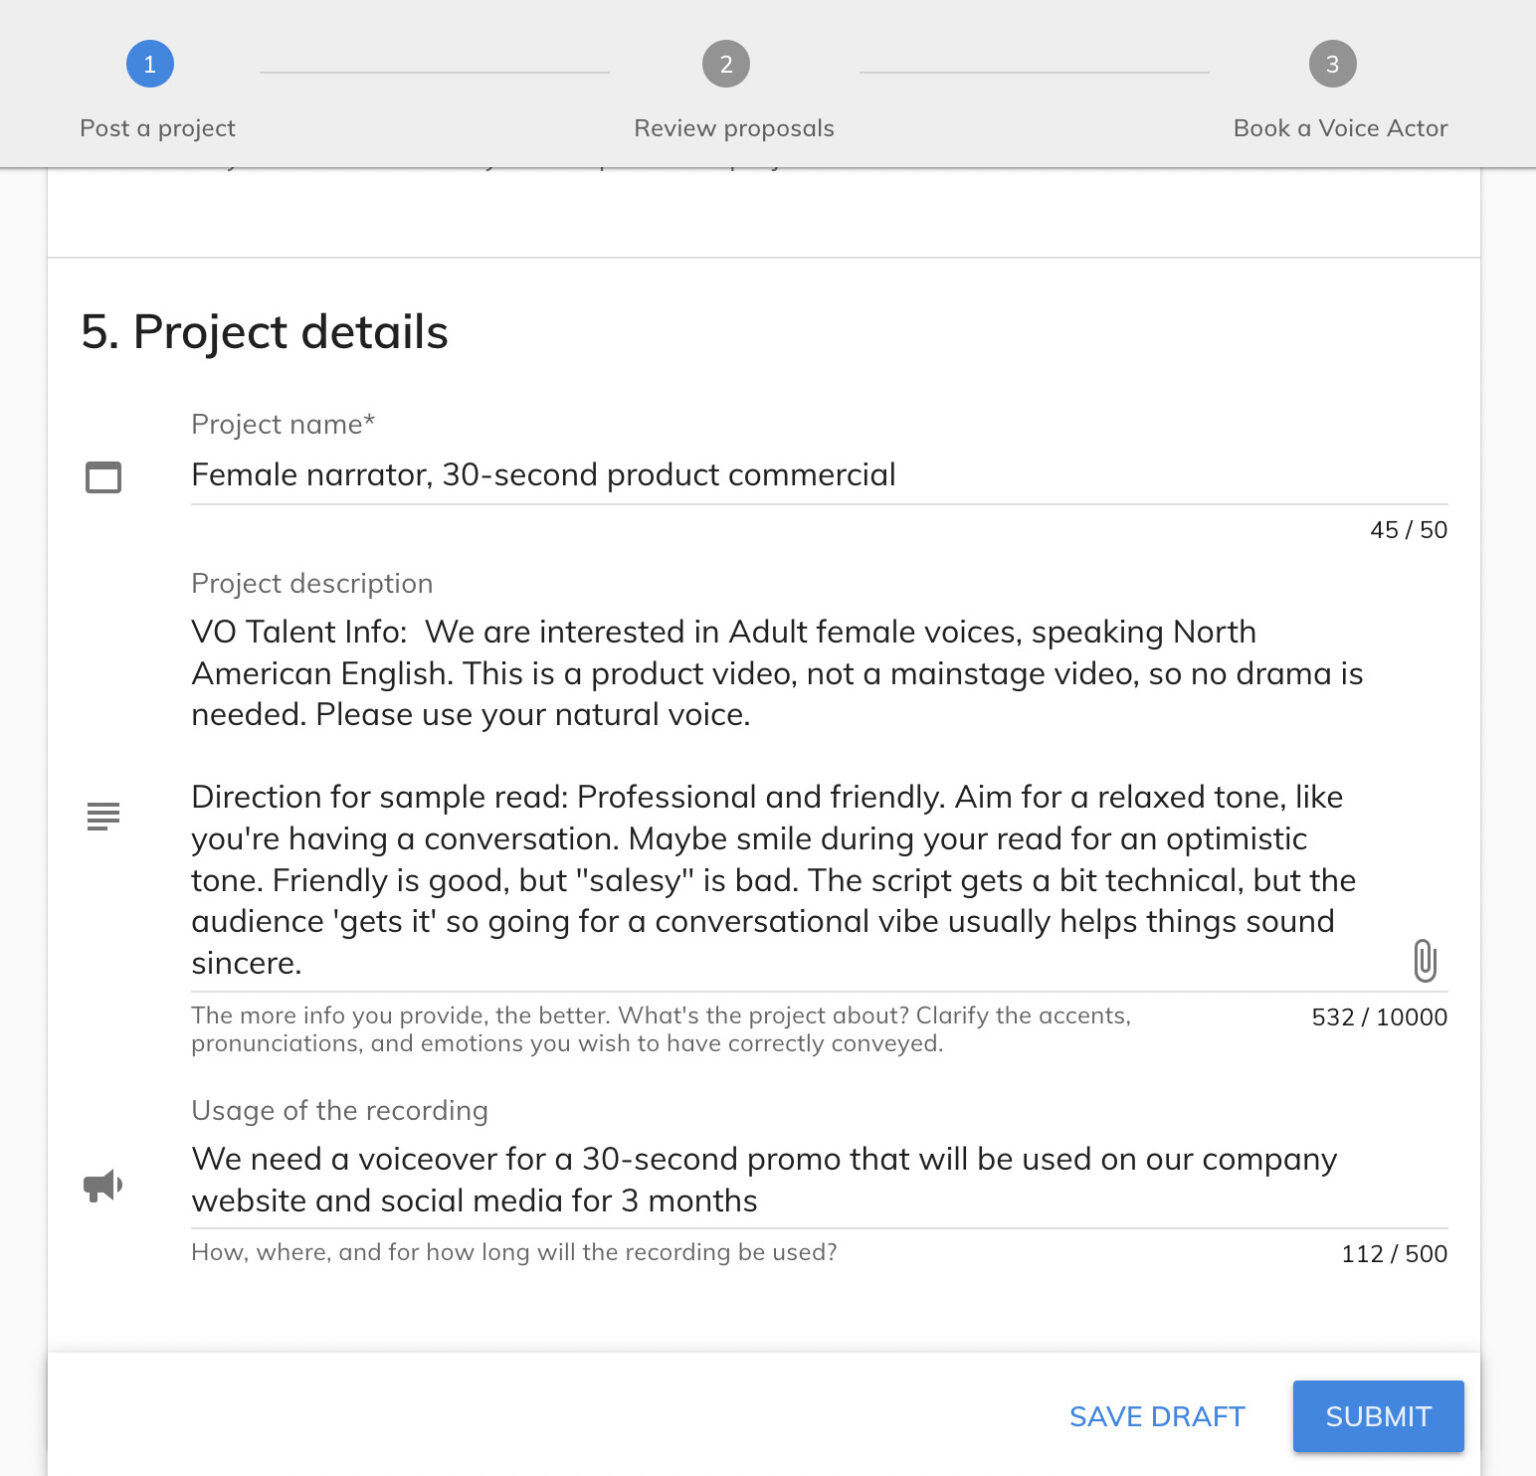Viewport: 1536px width, 1476px height.
Task: Click the 45 / 50 character counter
Action: pyautogui.click(x=1408, y=530)
